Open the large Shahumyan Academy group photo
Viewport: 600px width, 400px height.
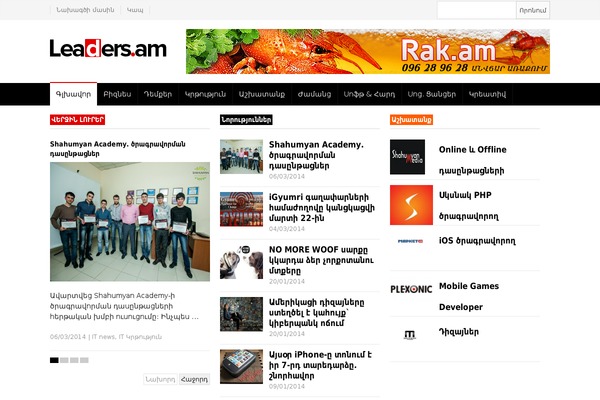(130, 222)
